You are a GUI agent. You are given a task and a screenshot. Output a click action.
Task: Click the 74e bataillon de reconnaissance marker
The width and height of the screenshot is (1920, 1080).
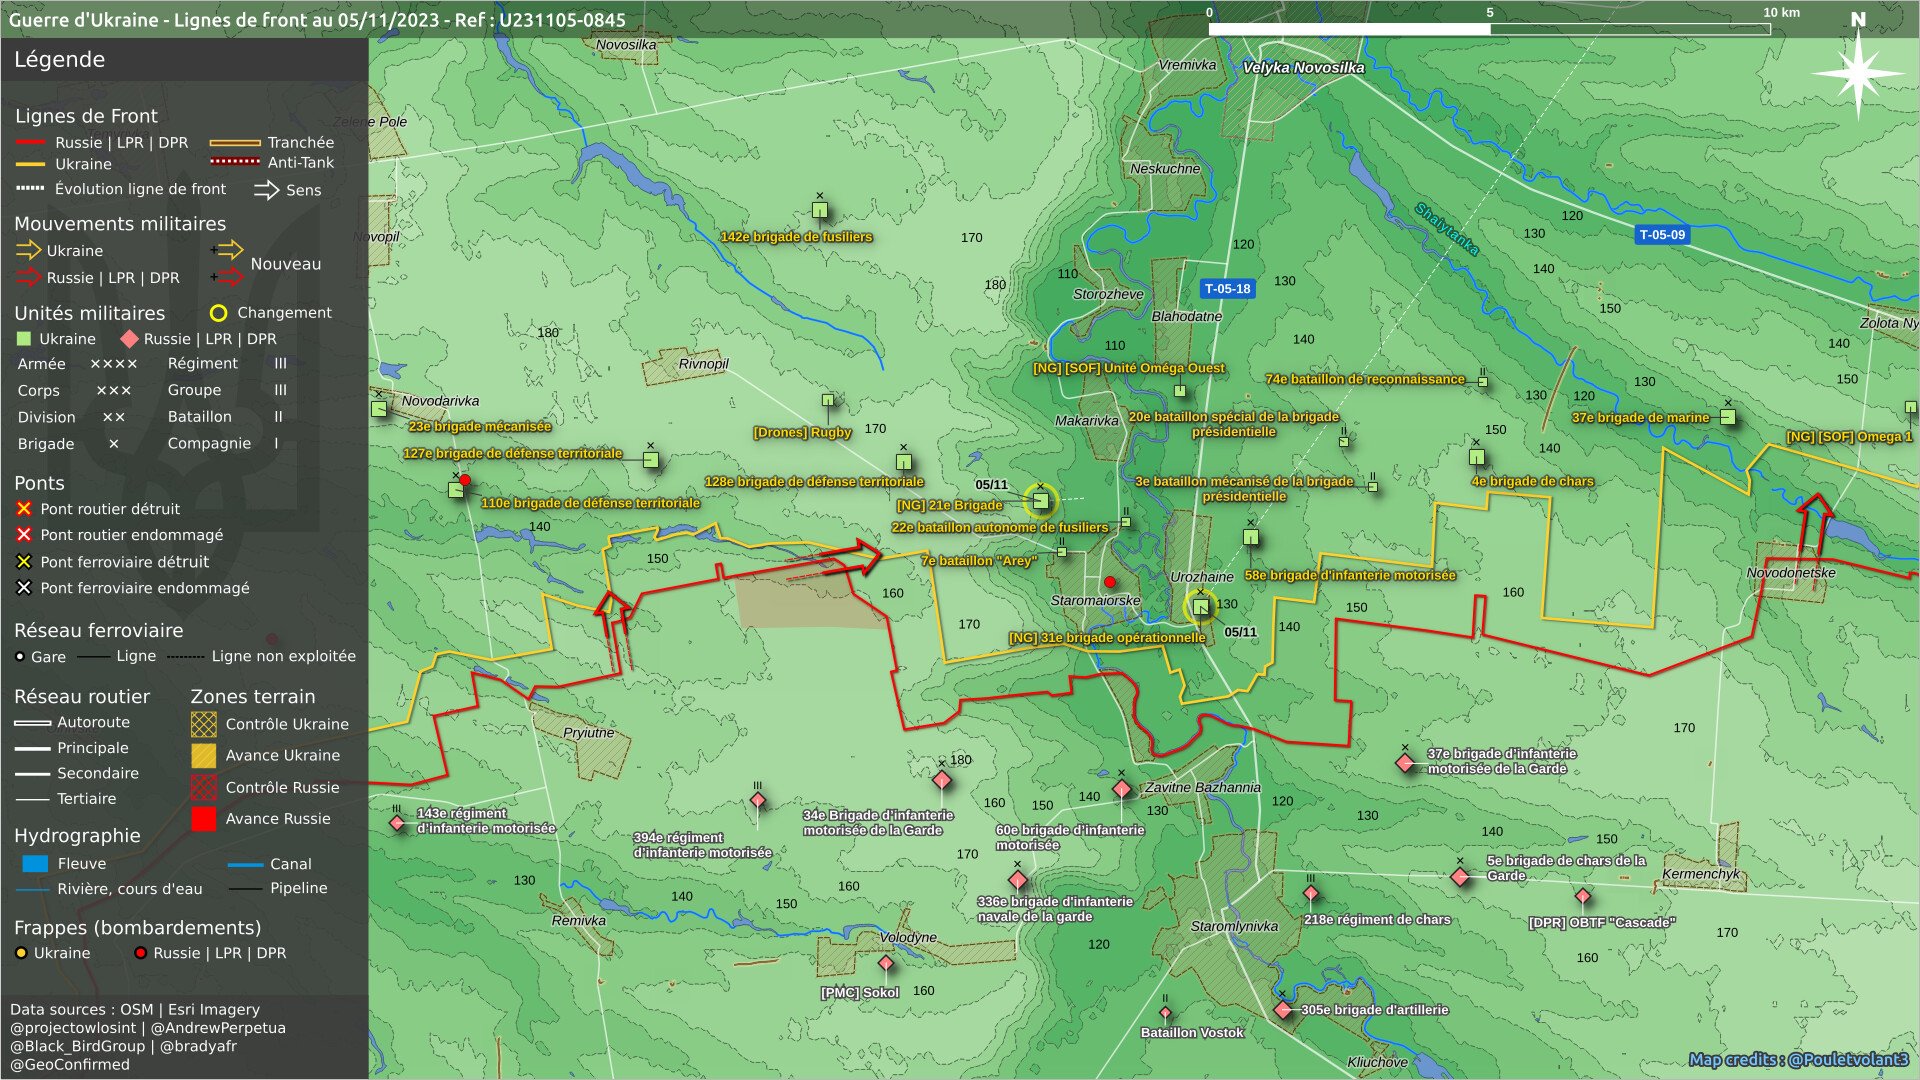click(x=1483, y=381)
